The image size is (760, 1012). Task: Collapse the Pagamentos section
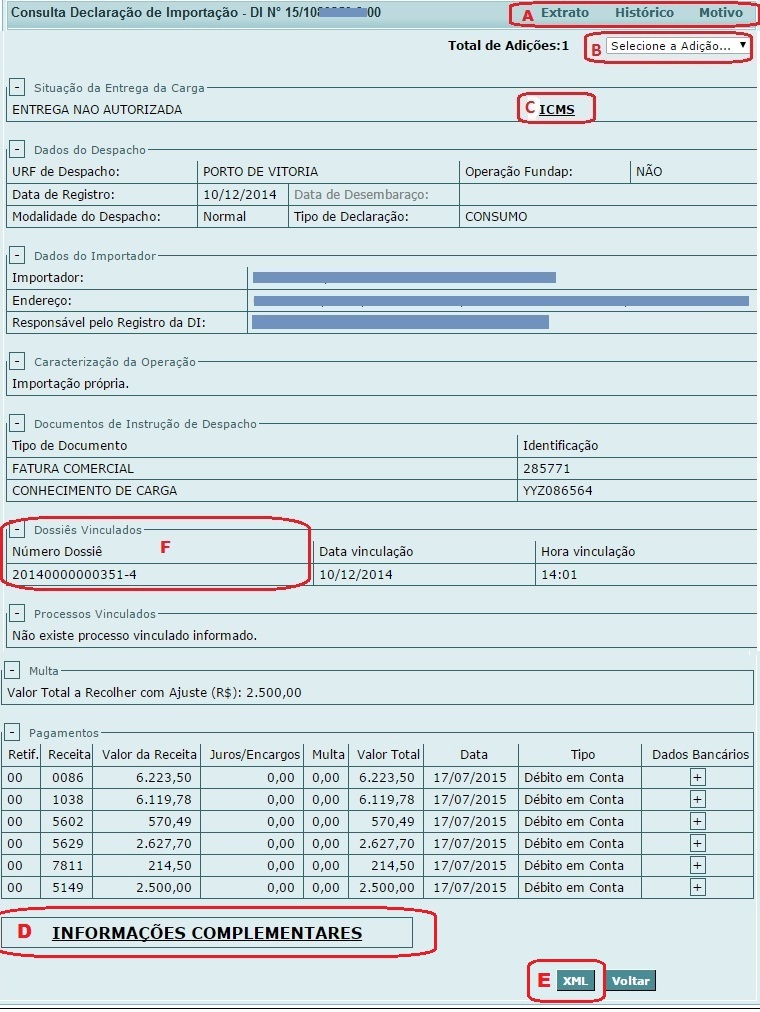[x=12, y=732]
